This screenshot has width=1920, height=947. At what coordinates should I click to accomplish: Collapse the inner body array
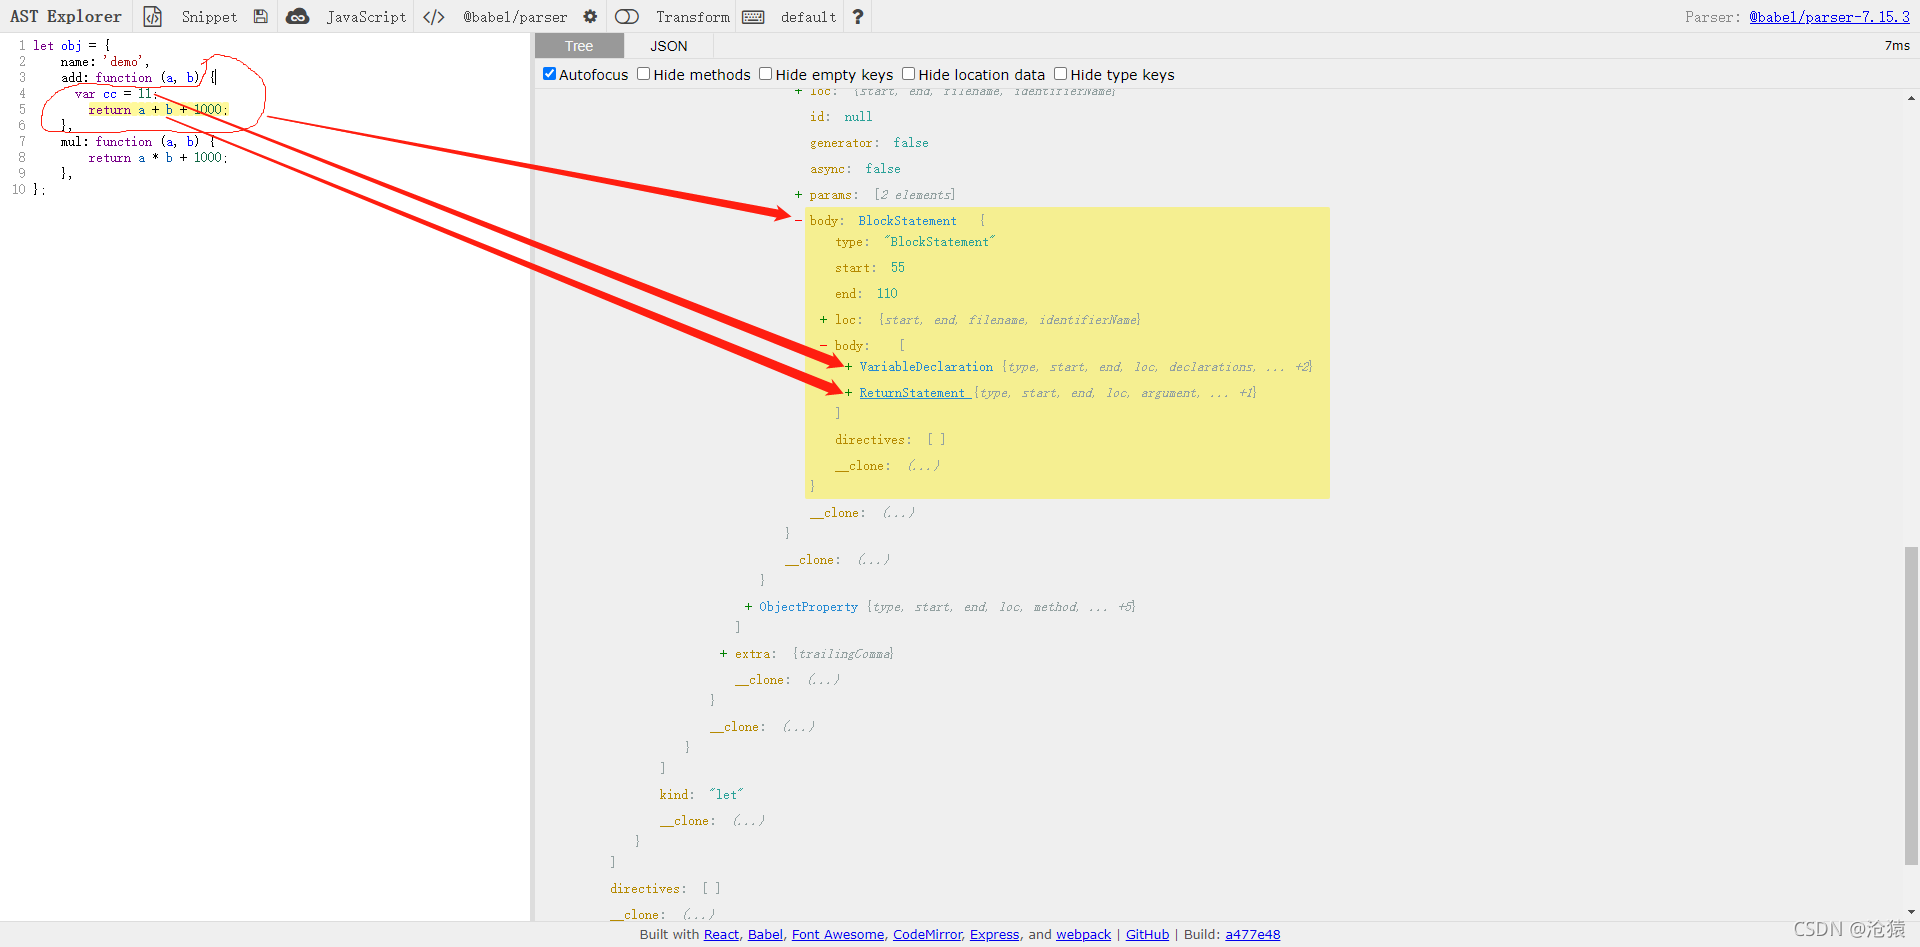pyautogui.click(x=823, y=346)
